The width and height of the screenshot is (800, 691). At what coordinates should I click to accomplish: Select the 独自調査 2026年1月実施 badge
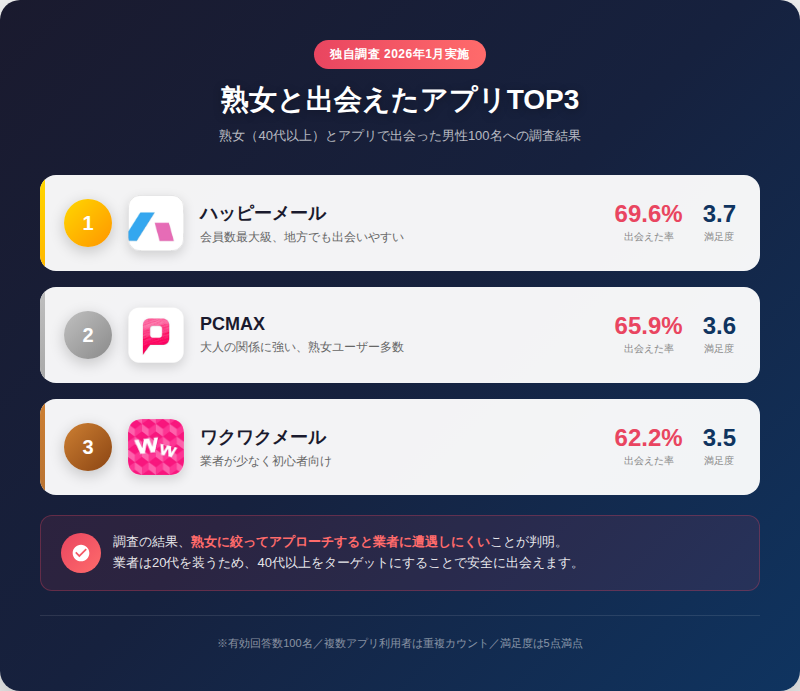(x=400, y=54)
